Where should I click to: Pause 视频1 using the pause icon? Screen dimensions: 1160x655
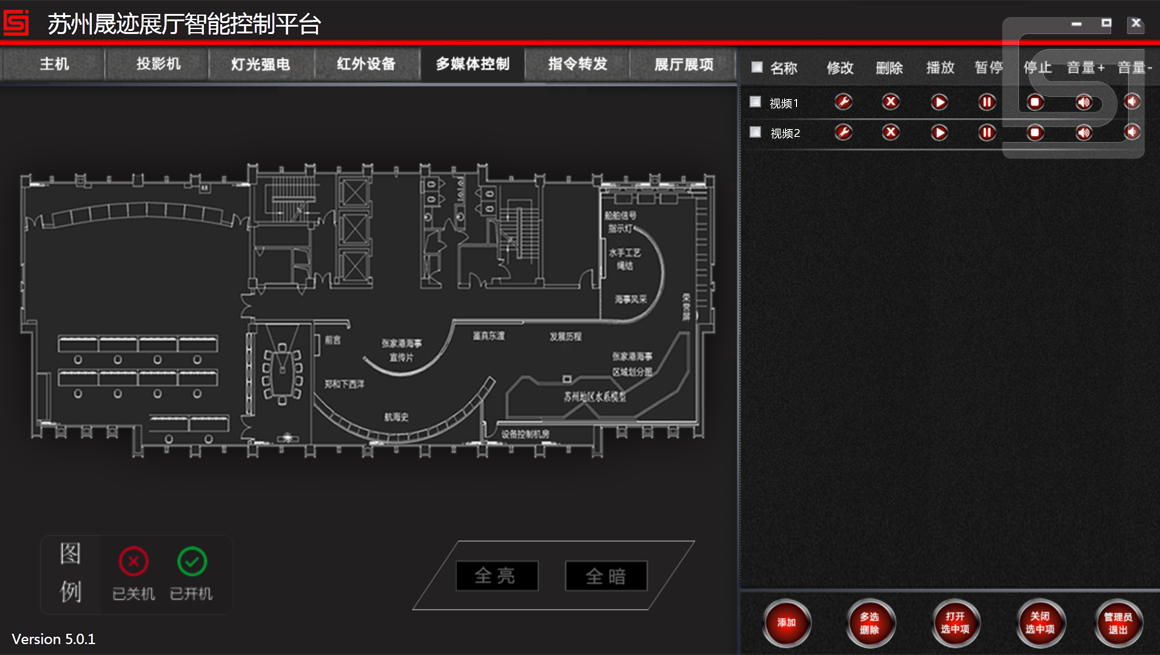pyautogui.click(x=986, y=101)
